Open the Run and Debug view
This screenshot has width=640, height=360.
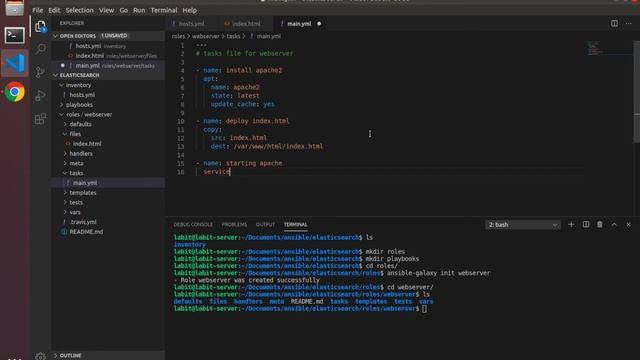click(40, 96)
